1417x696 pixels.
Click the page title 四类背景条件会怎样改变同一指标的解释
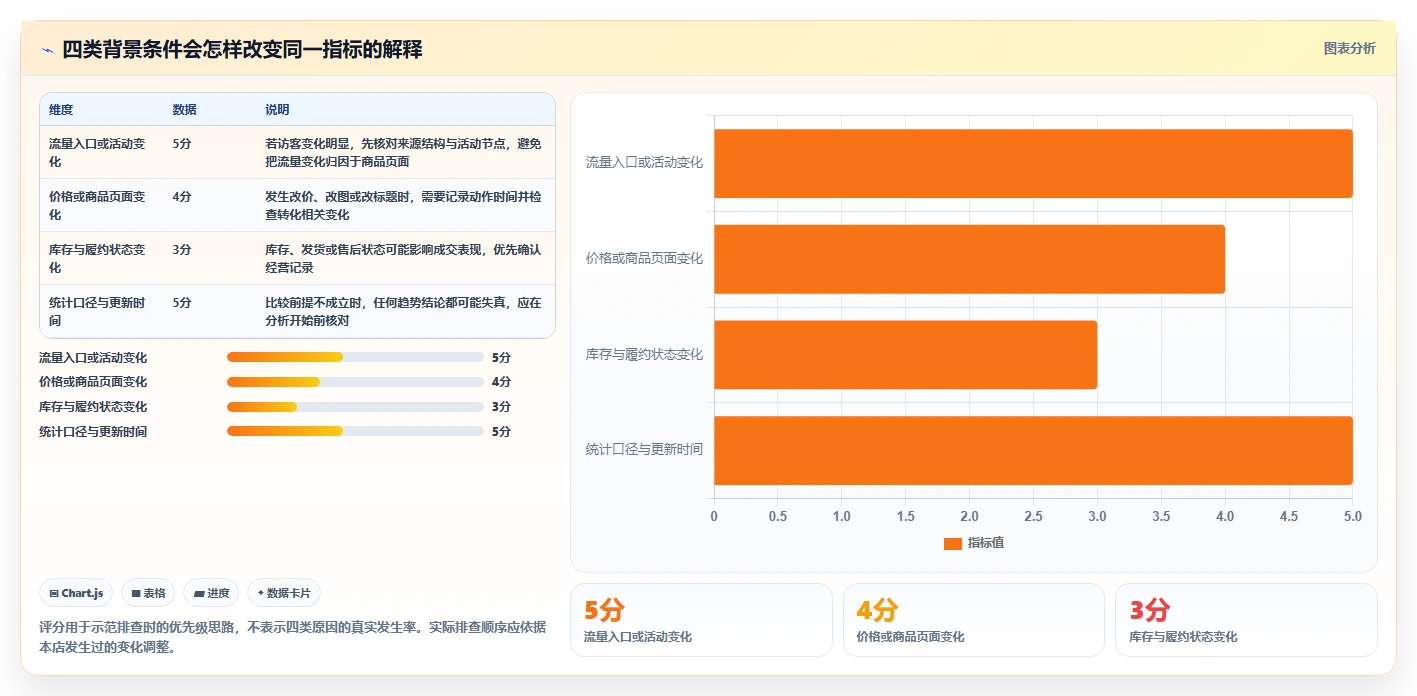pyautogui.click(x=242, y=49)
